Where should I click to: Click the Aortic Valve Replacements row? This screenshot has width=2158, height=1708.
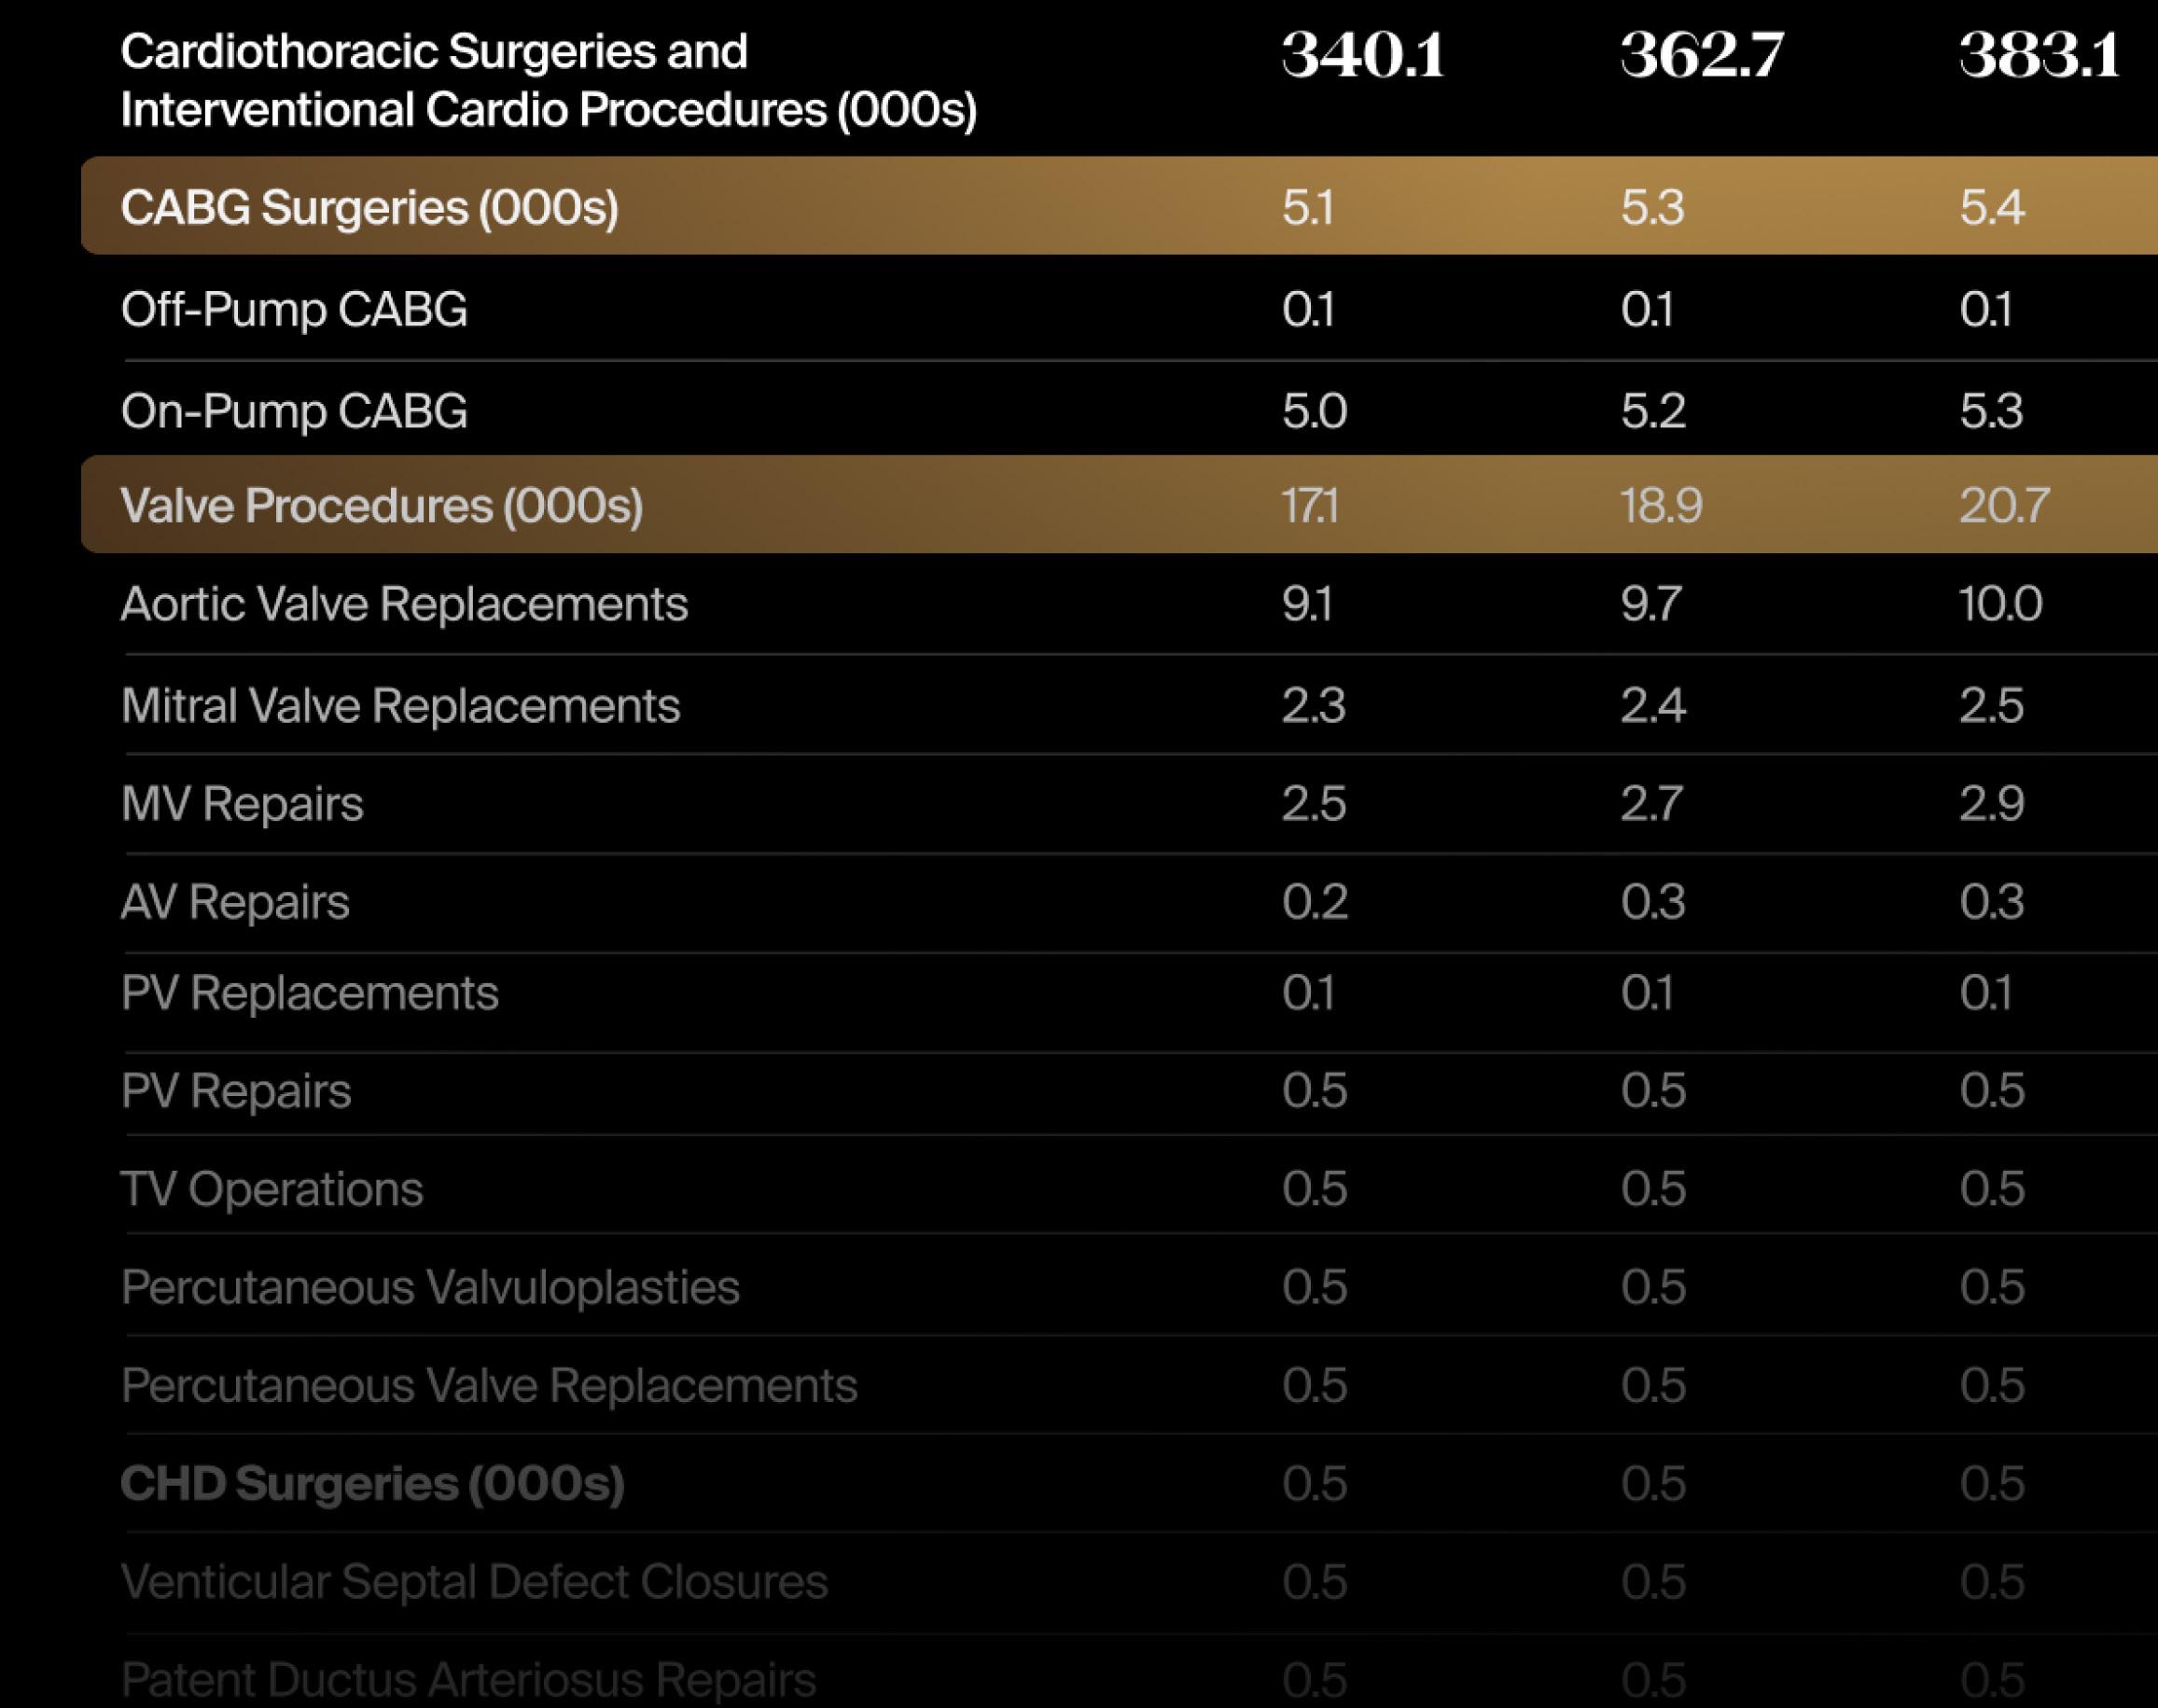[404, 604]
